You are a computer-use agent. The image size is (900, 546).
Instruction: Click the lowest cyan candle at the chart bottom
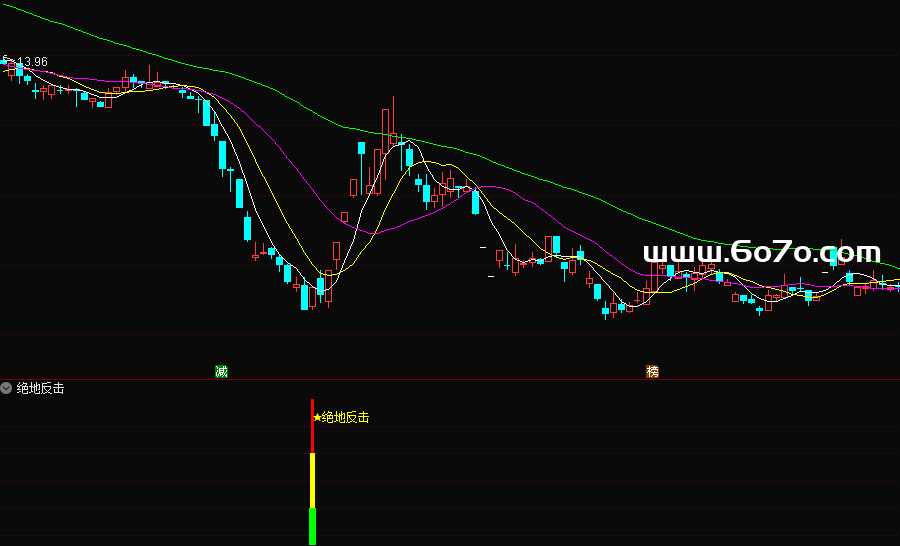pos(305,296)
